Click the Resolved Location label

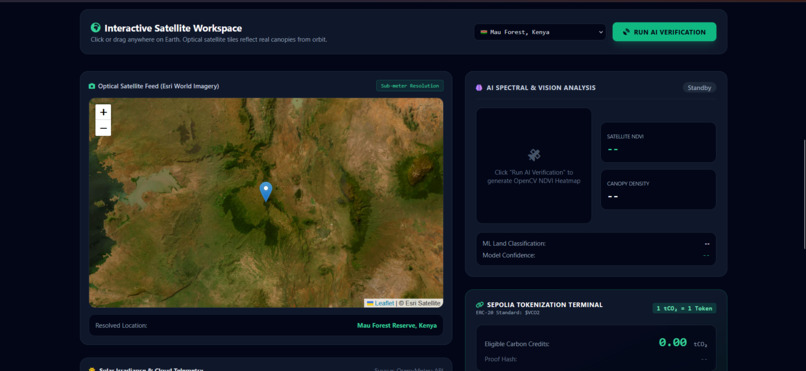pos(121,325)
